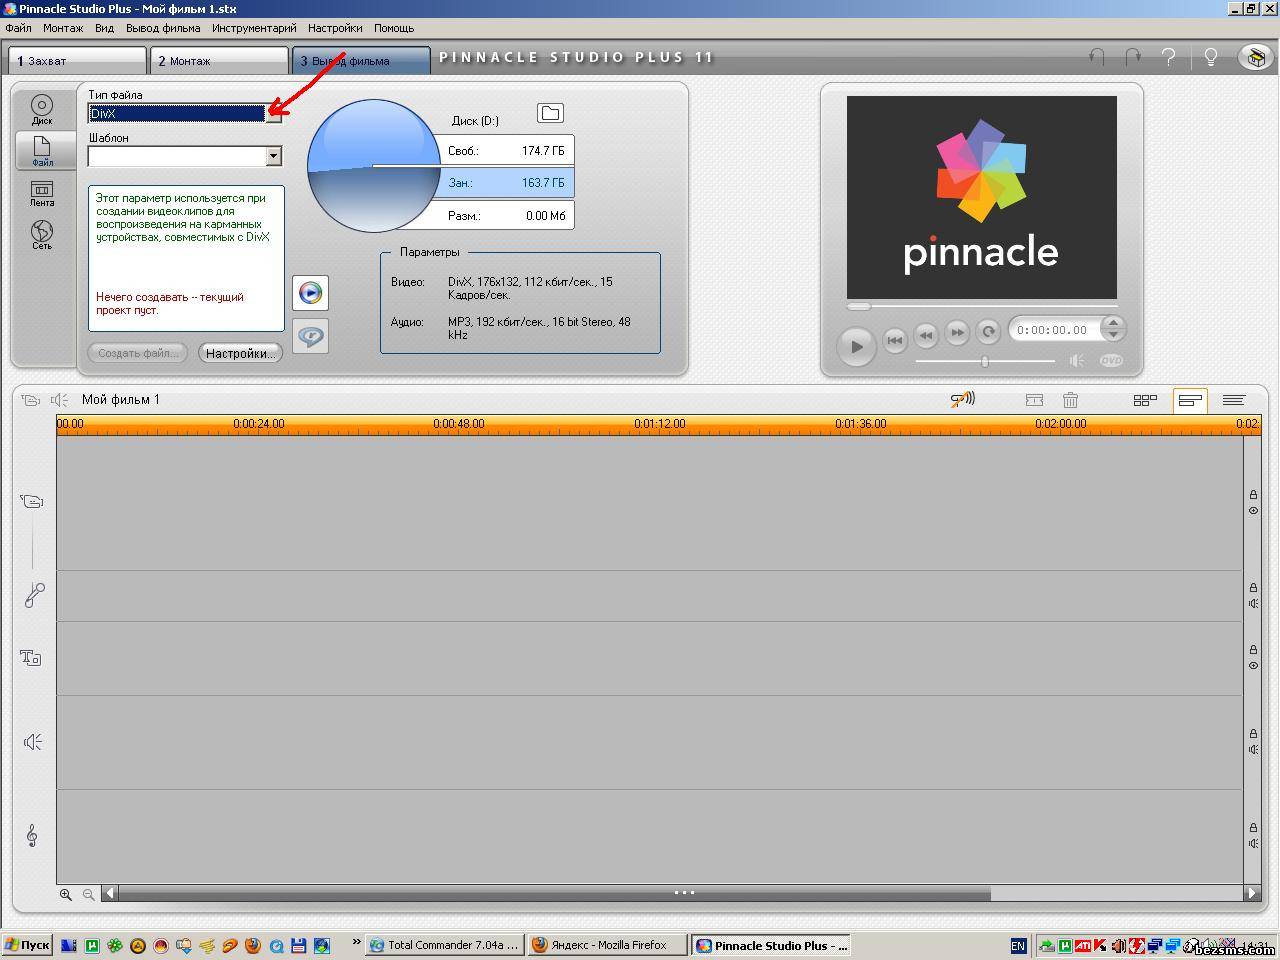Click the music treble clef track icon

[32, 835]
